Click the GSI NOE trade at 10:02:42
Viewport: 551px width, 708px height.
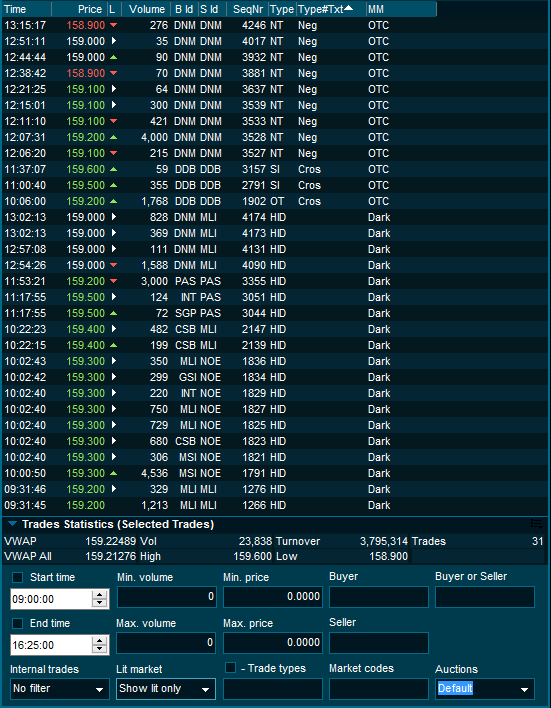[x=275, y=377]
